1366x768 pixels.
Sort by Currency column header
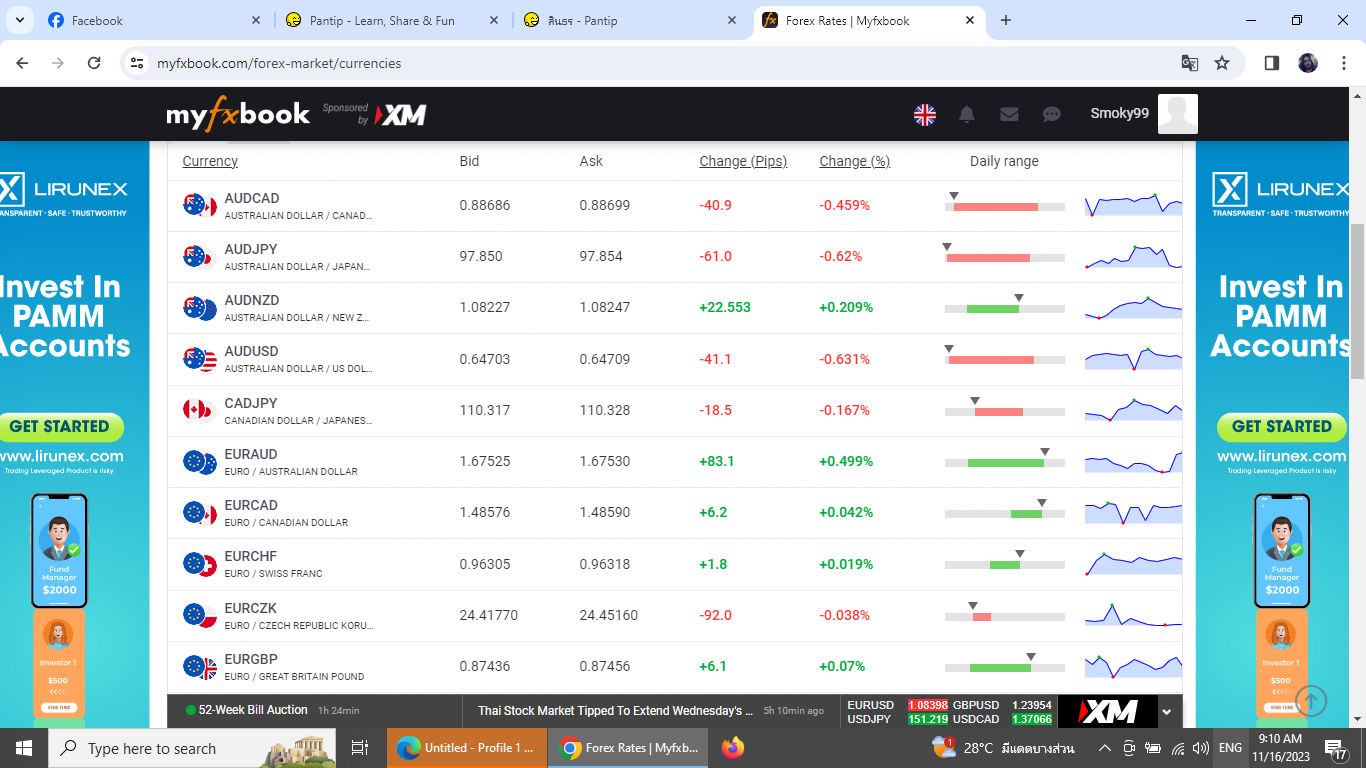[x=210, y=161]
